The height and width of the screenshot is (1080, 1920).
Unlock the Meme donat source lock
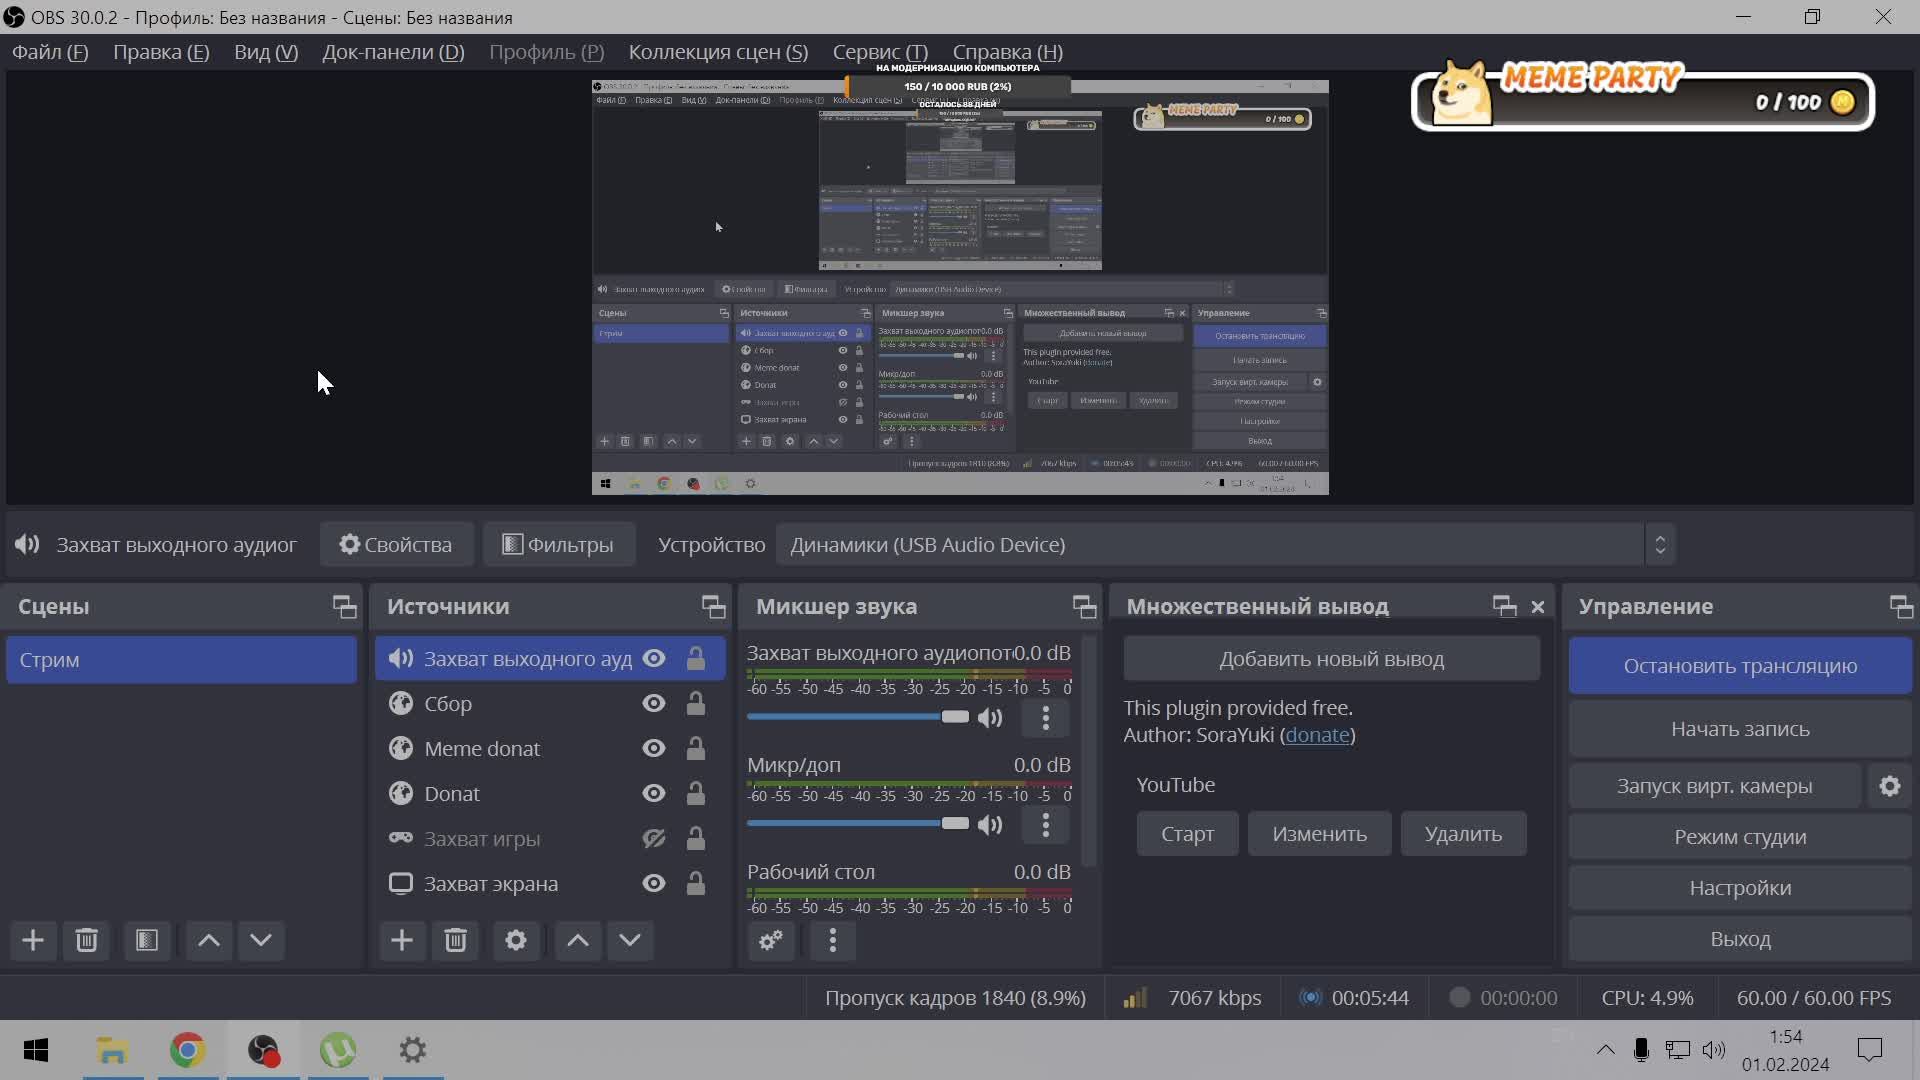[x=695, y=749]
